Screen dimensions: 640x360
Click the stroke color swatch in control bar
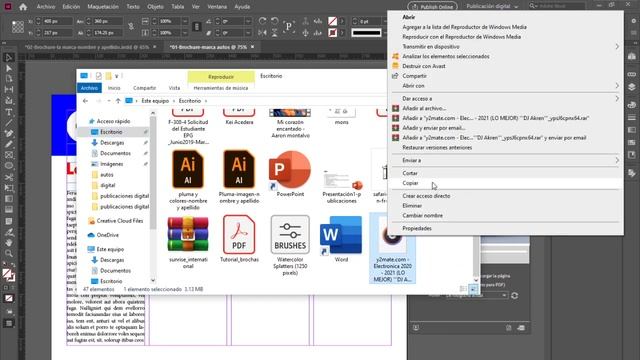333,32
